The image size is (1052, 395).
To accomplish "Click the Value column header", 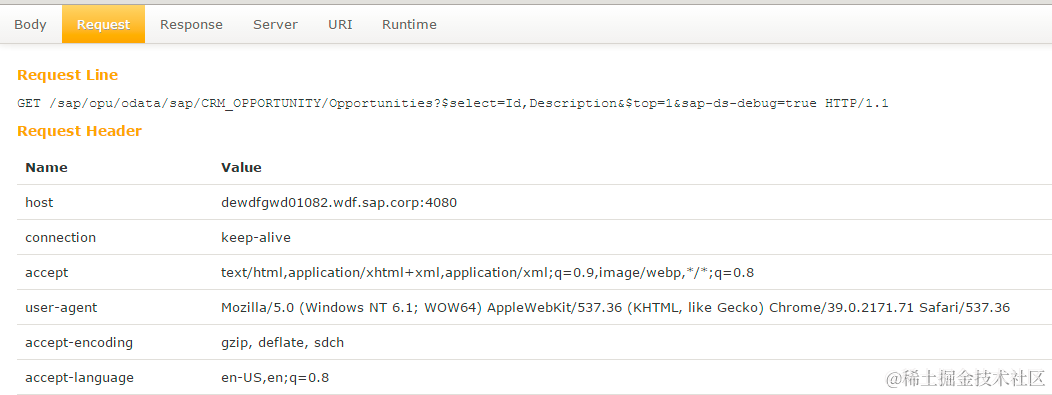I will (242, 167).
